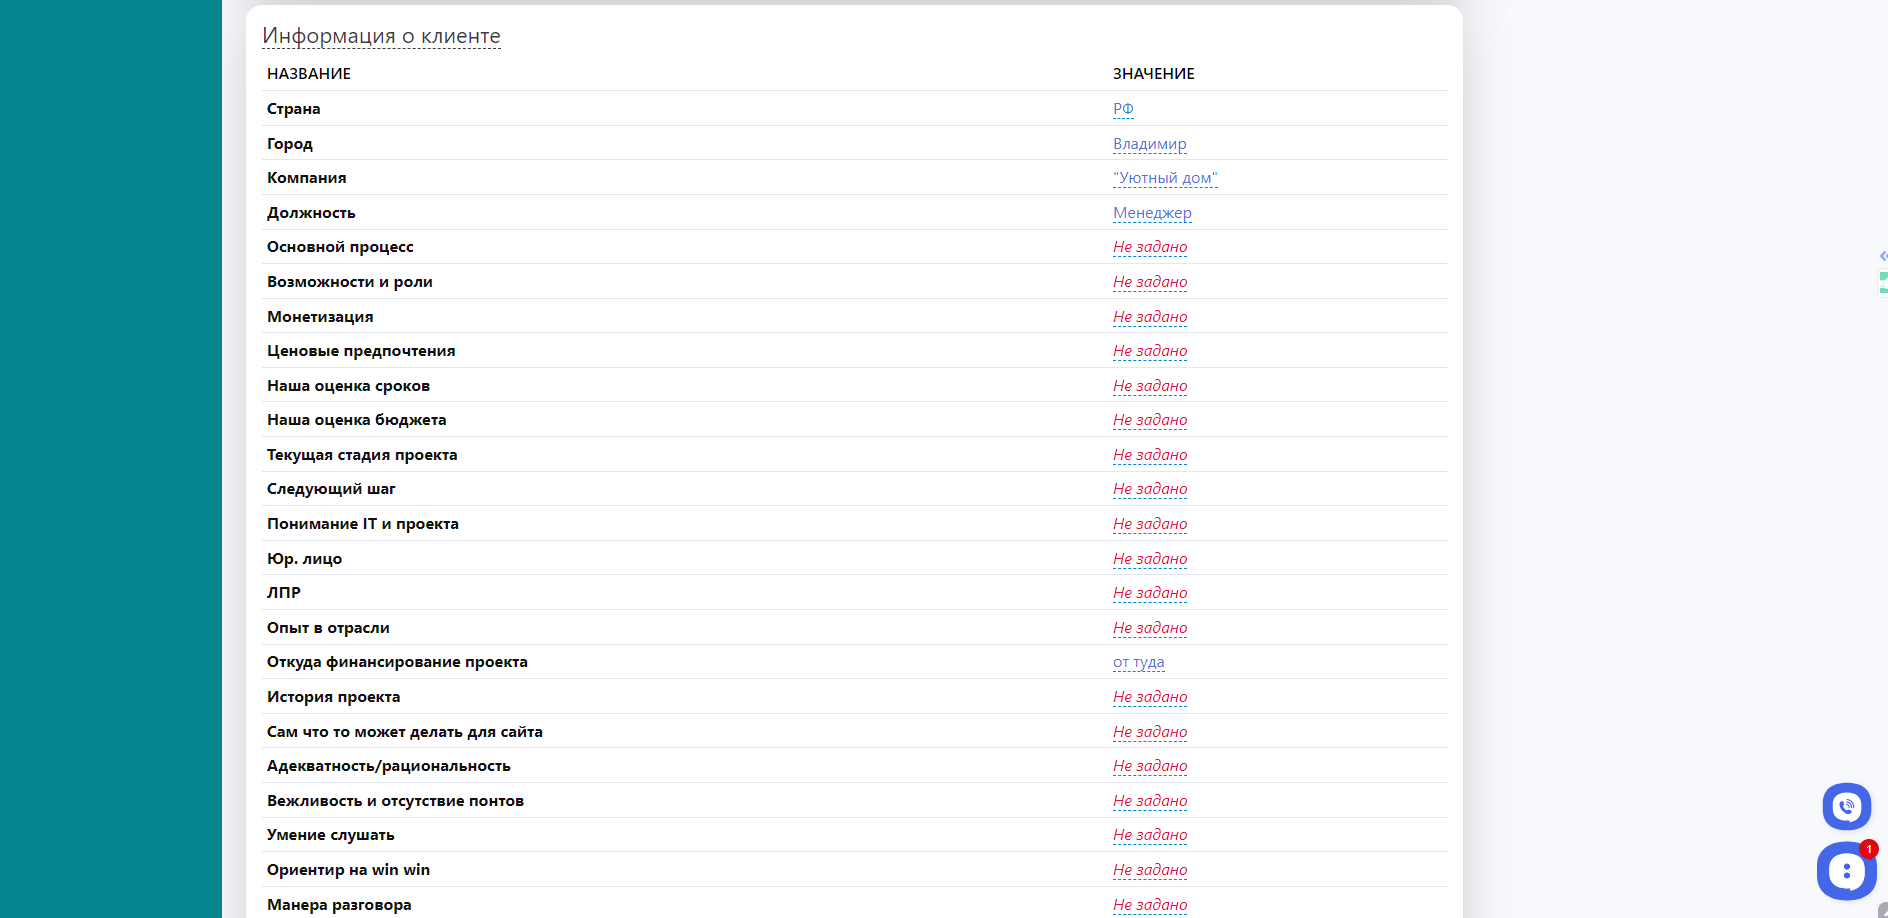Edit the ЛПР field value

tap(1150, 593)
